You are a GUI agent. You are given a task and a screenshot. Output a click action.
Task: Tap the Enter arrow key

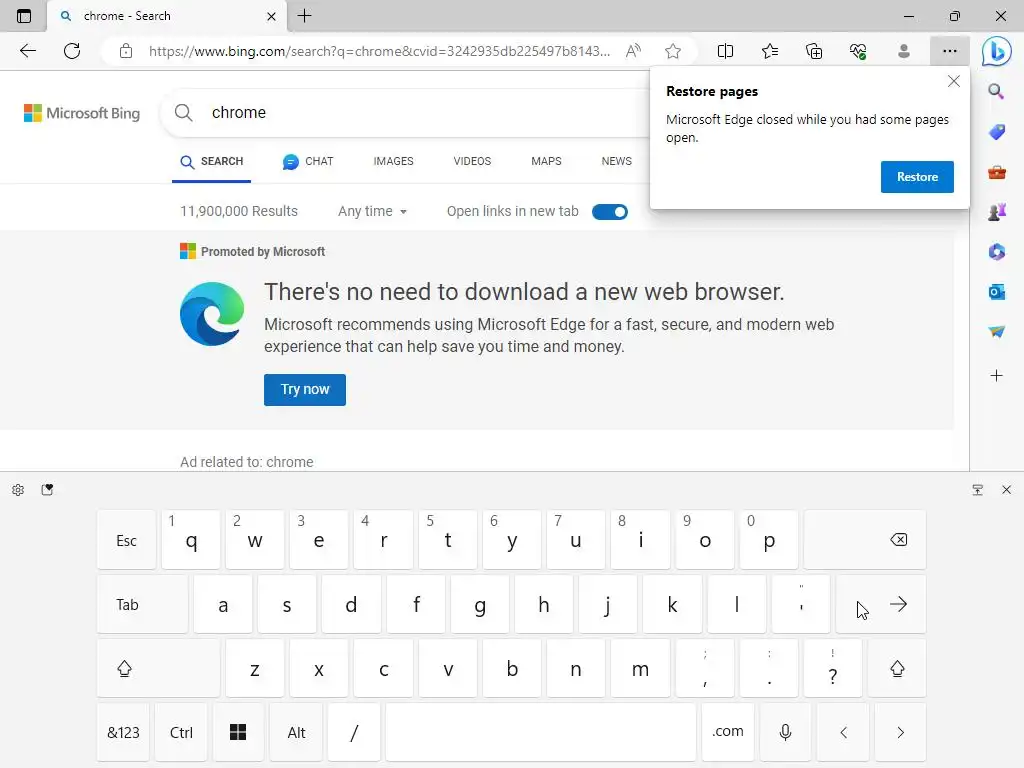(x=880, y=605)
